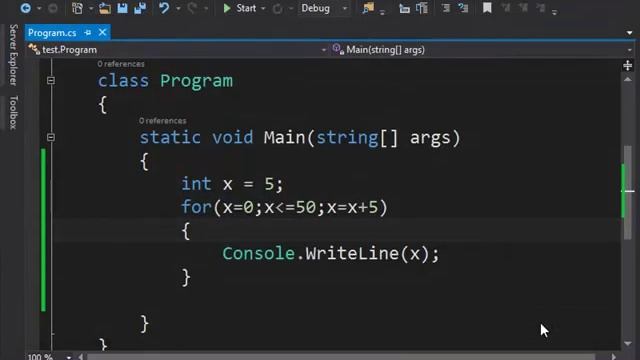
Task: Open the active documents list dropdown arrow
Action: click(x=629, y=33)
